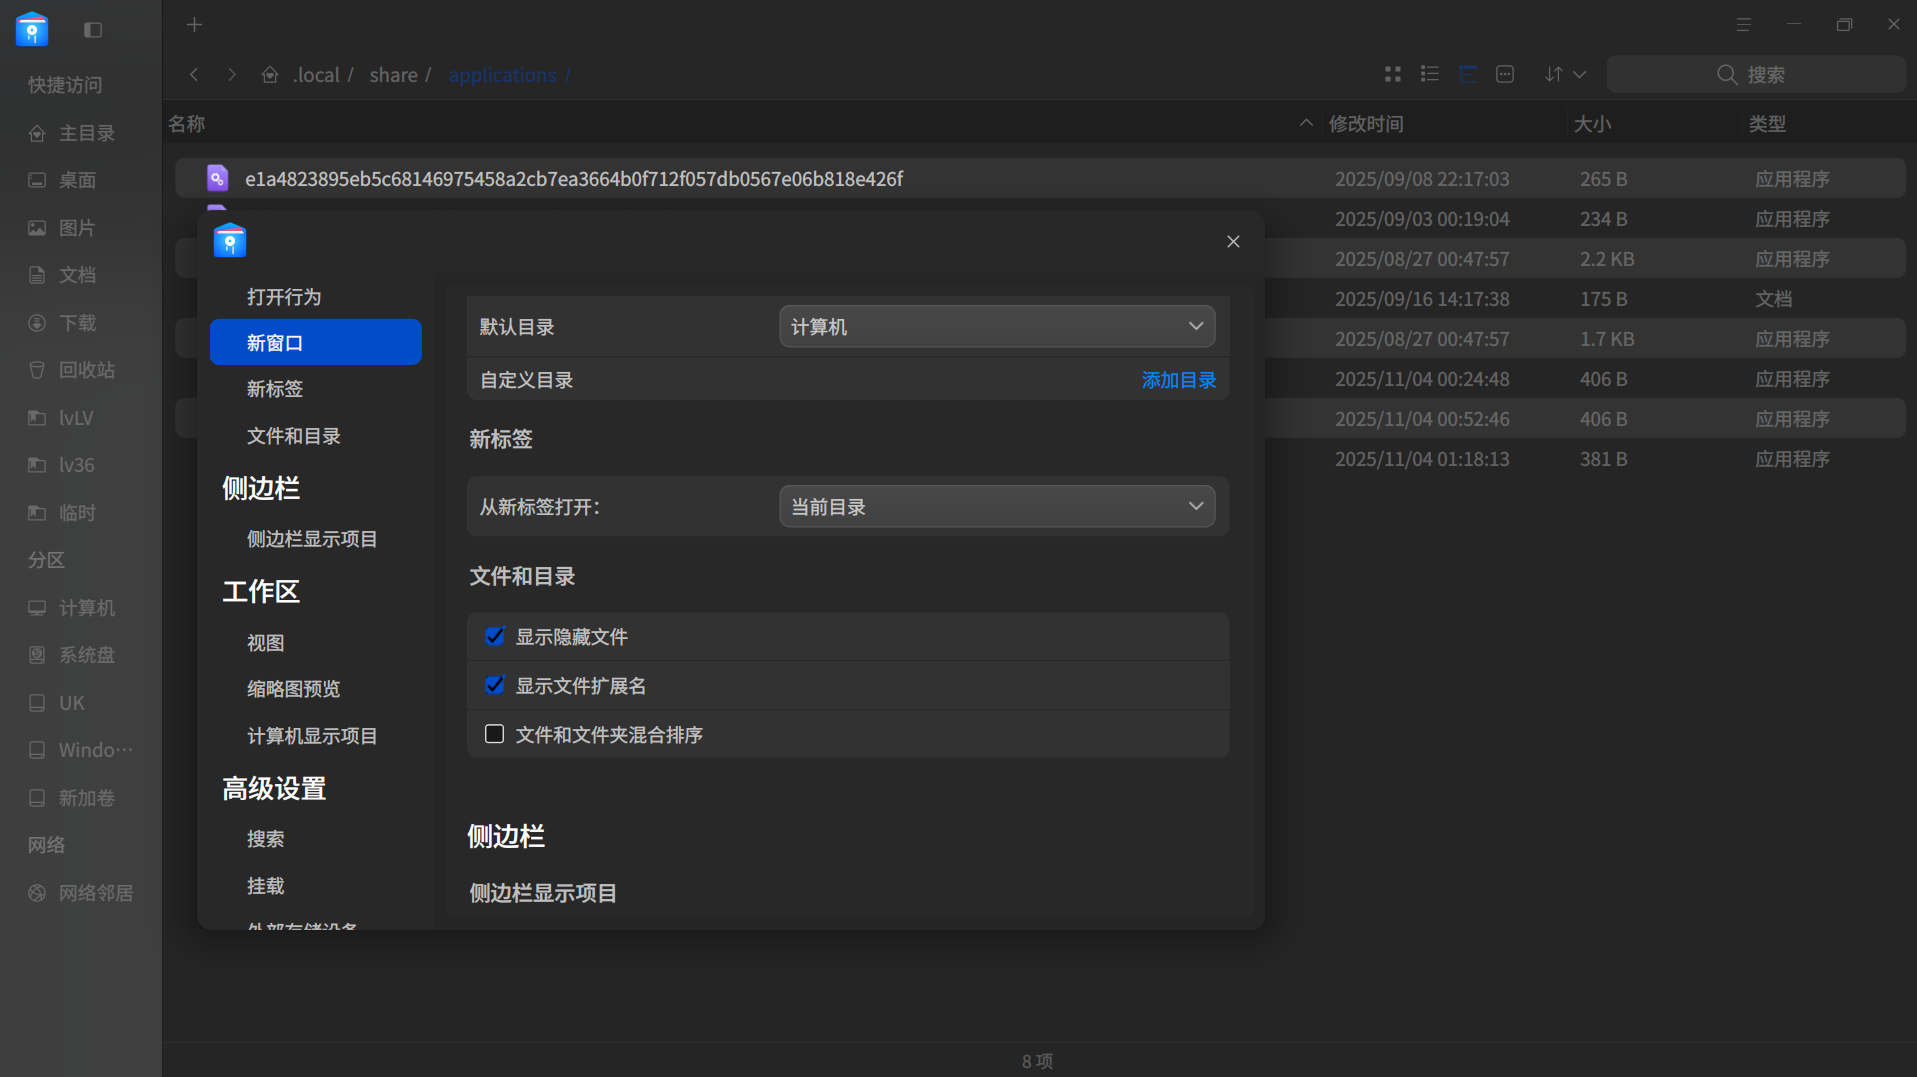
Task: Toggle sort direction on 名称 column
Action: coord(1306,123)
